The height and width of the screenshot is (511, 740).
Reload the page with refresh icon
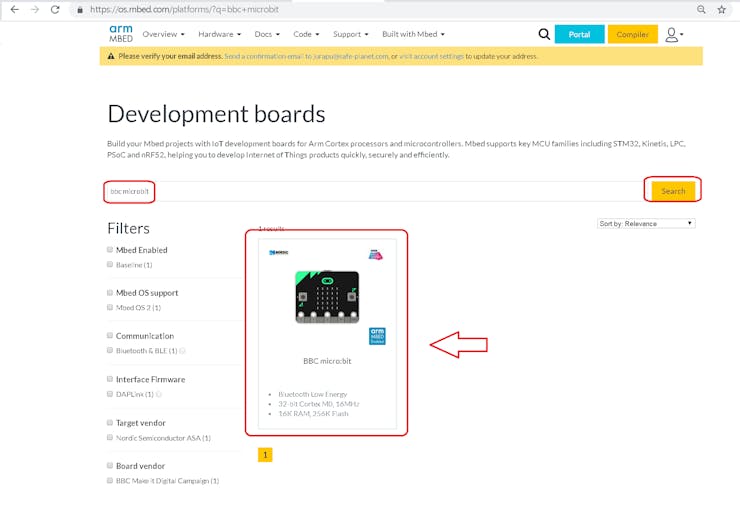(55, 9)
